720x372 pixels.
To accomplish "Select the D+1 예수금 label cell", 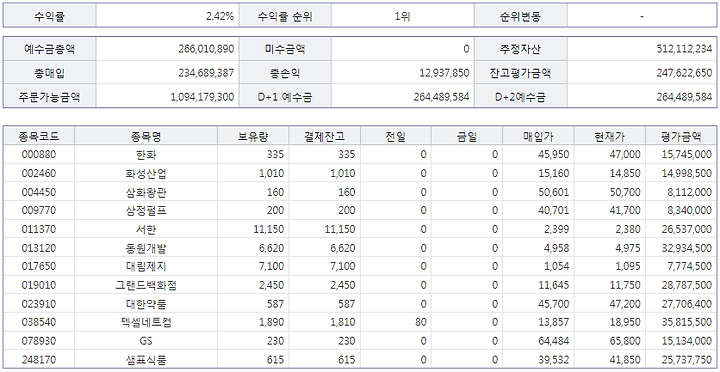I will 285,97.
